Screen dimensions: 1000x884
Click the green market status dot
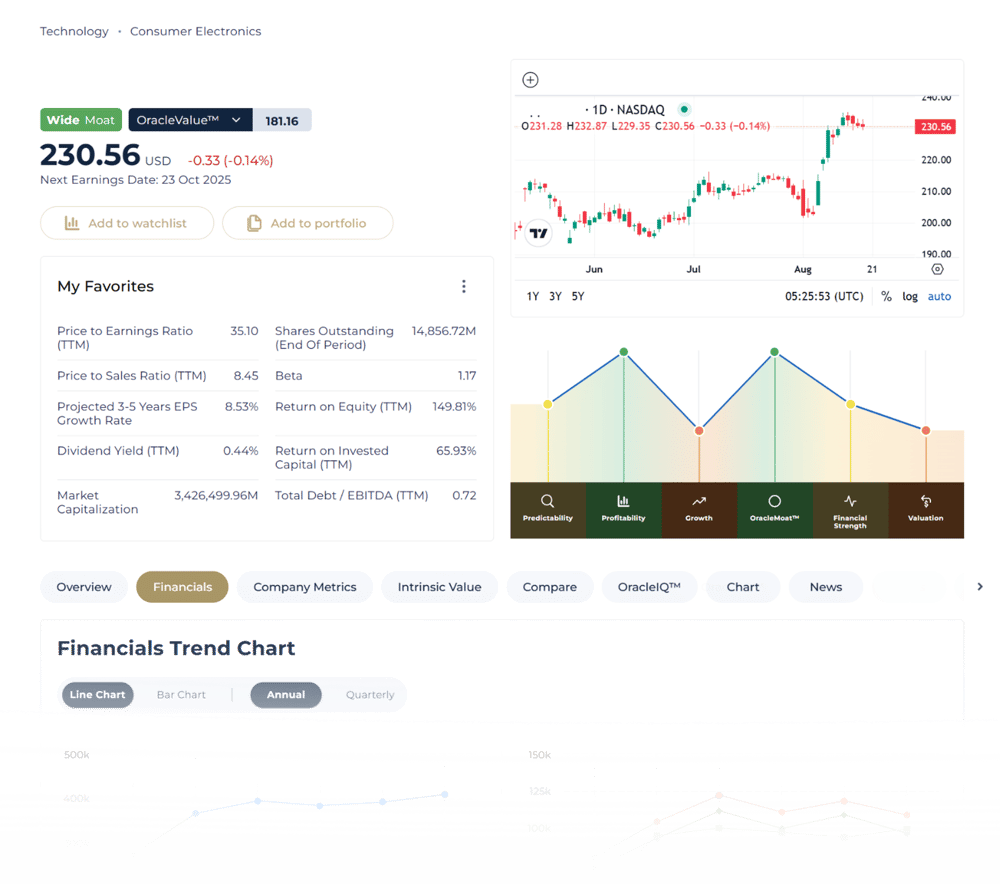pos(684,109)
